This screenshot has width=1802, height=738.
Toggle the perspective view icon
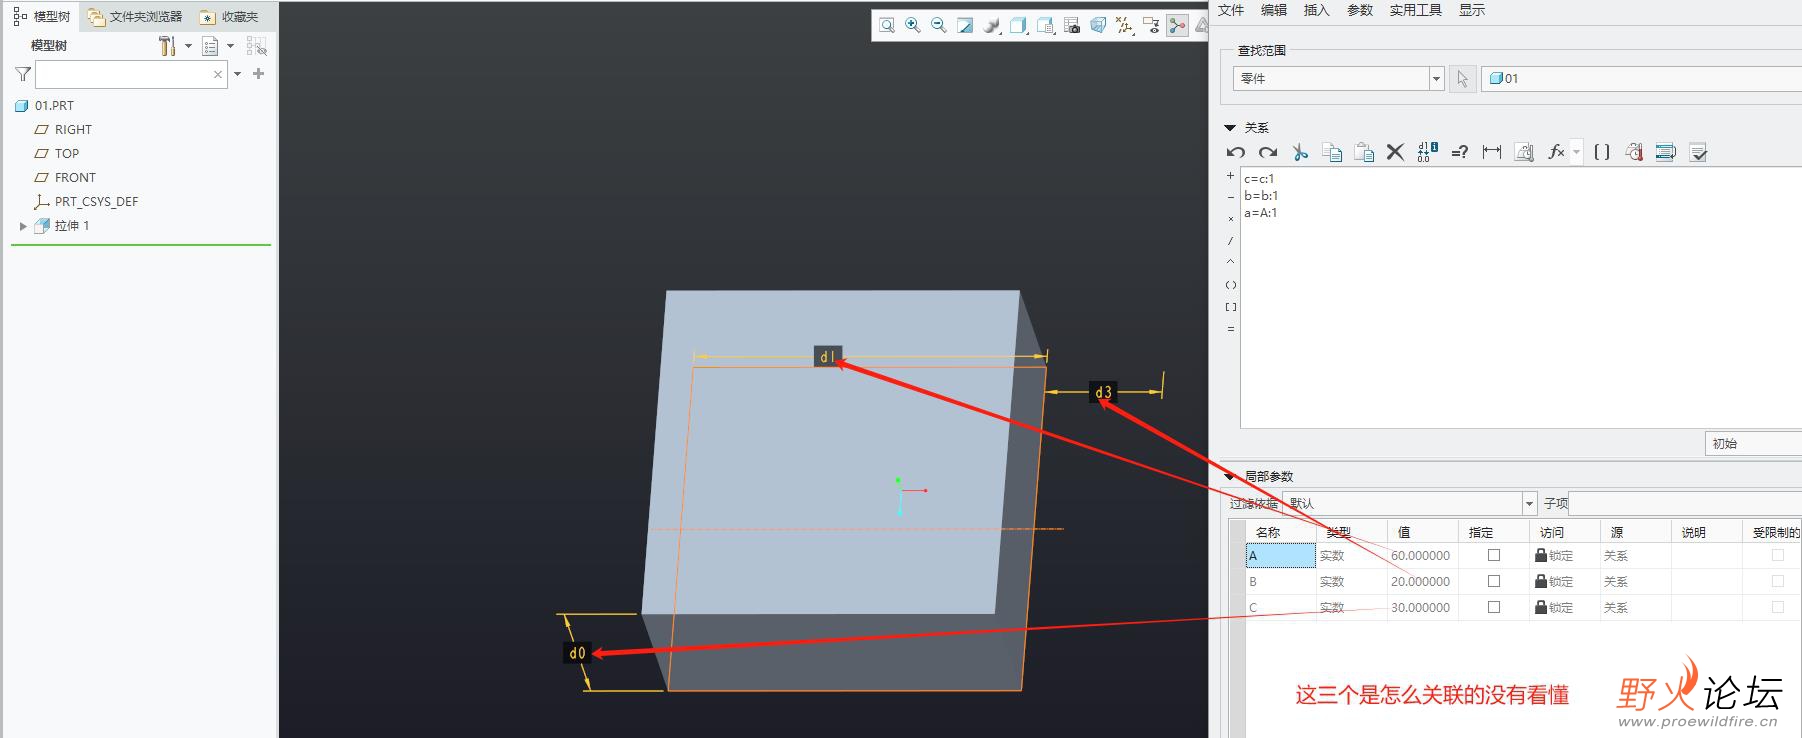tap(1098, 26)
